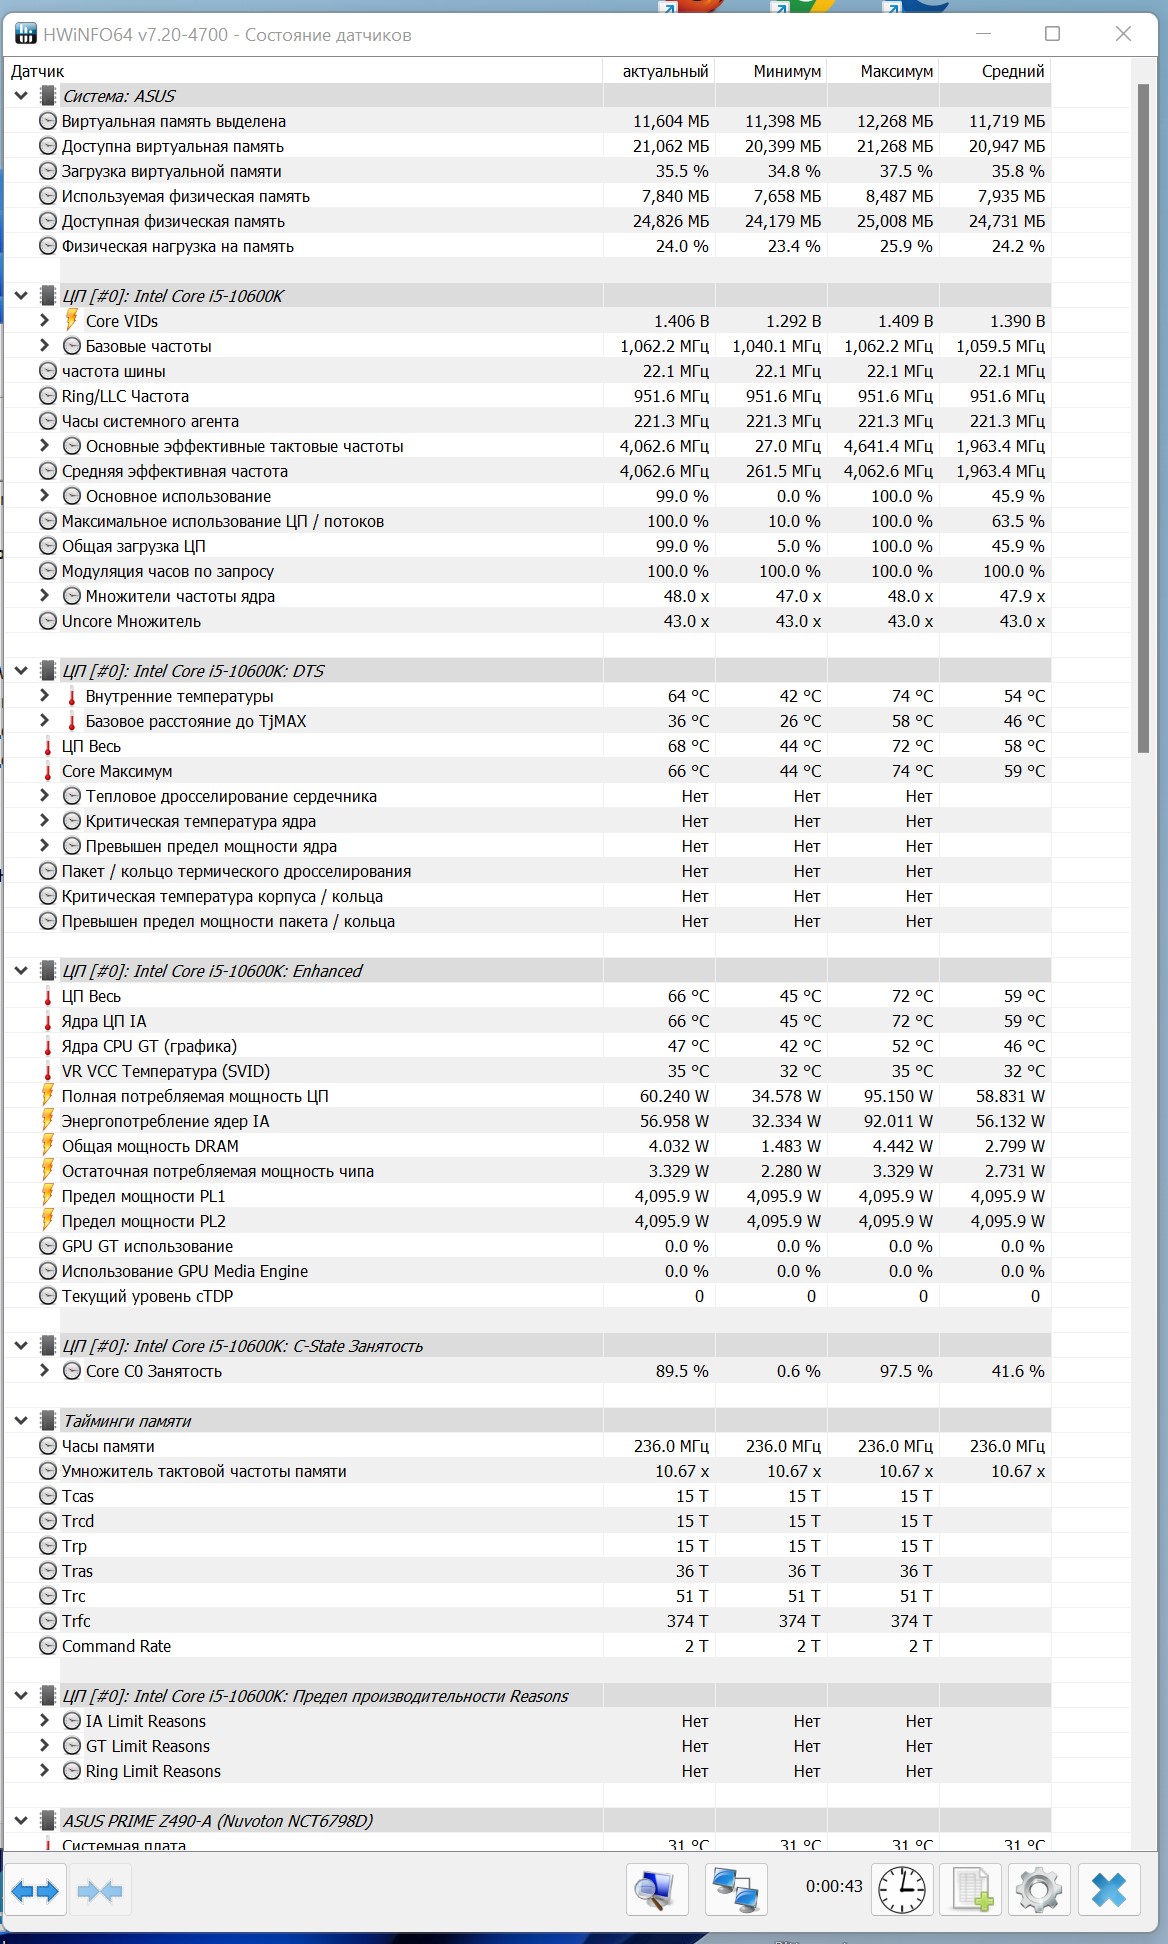Screen dimensions: 1168x1944
Task: Open the networked computers remote button
Action: point(736,1890)
